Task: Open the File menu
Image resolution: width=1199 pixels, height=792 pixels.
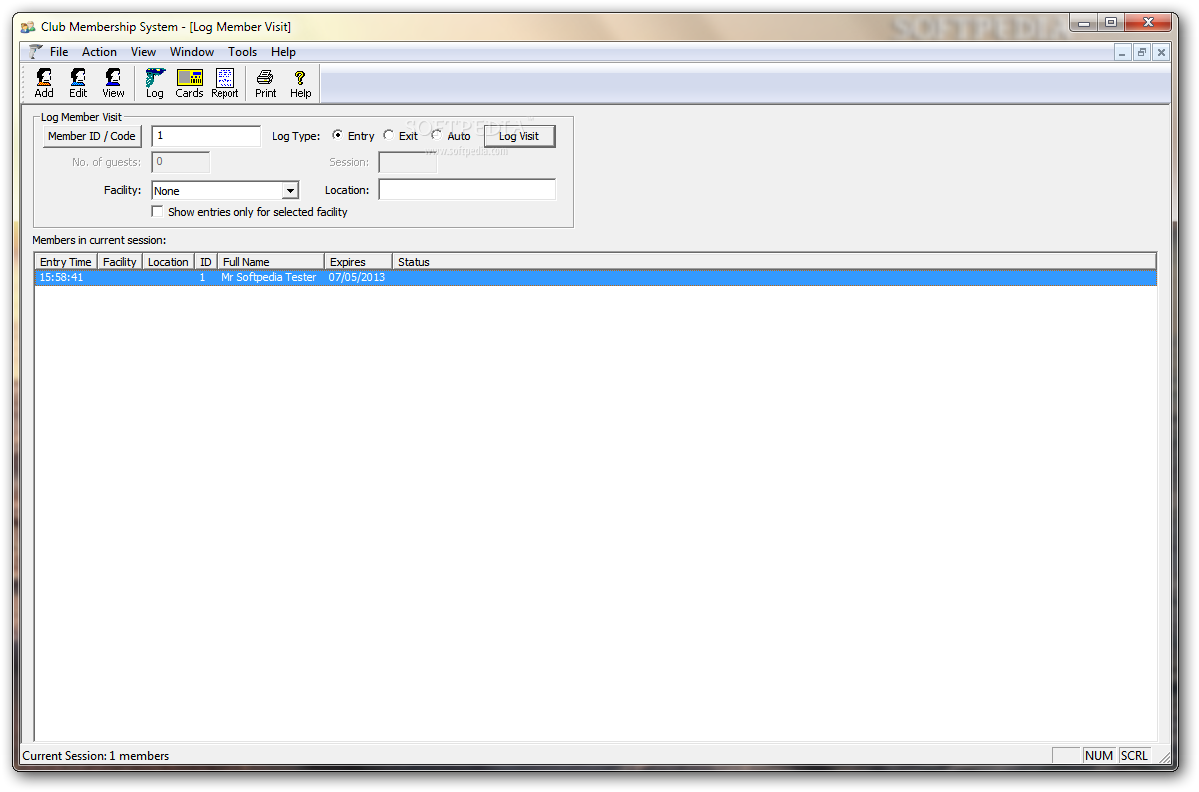Action: (x=59, y=52)
